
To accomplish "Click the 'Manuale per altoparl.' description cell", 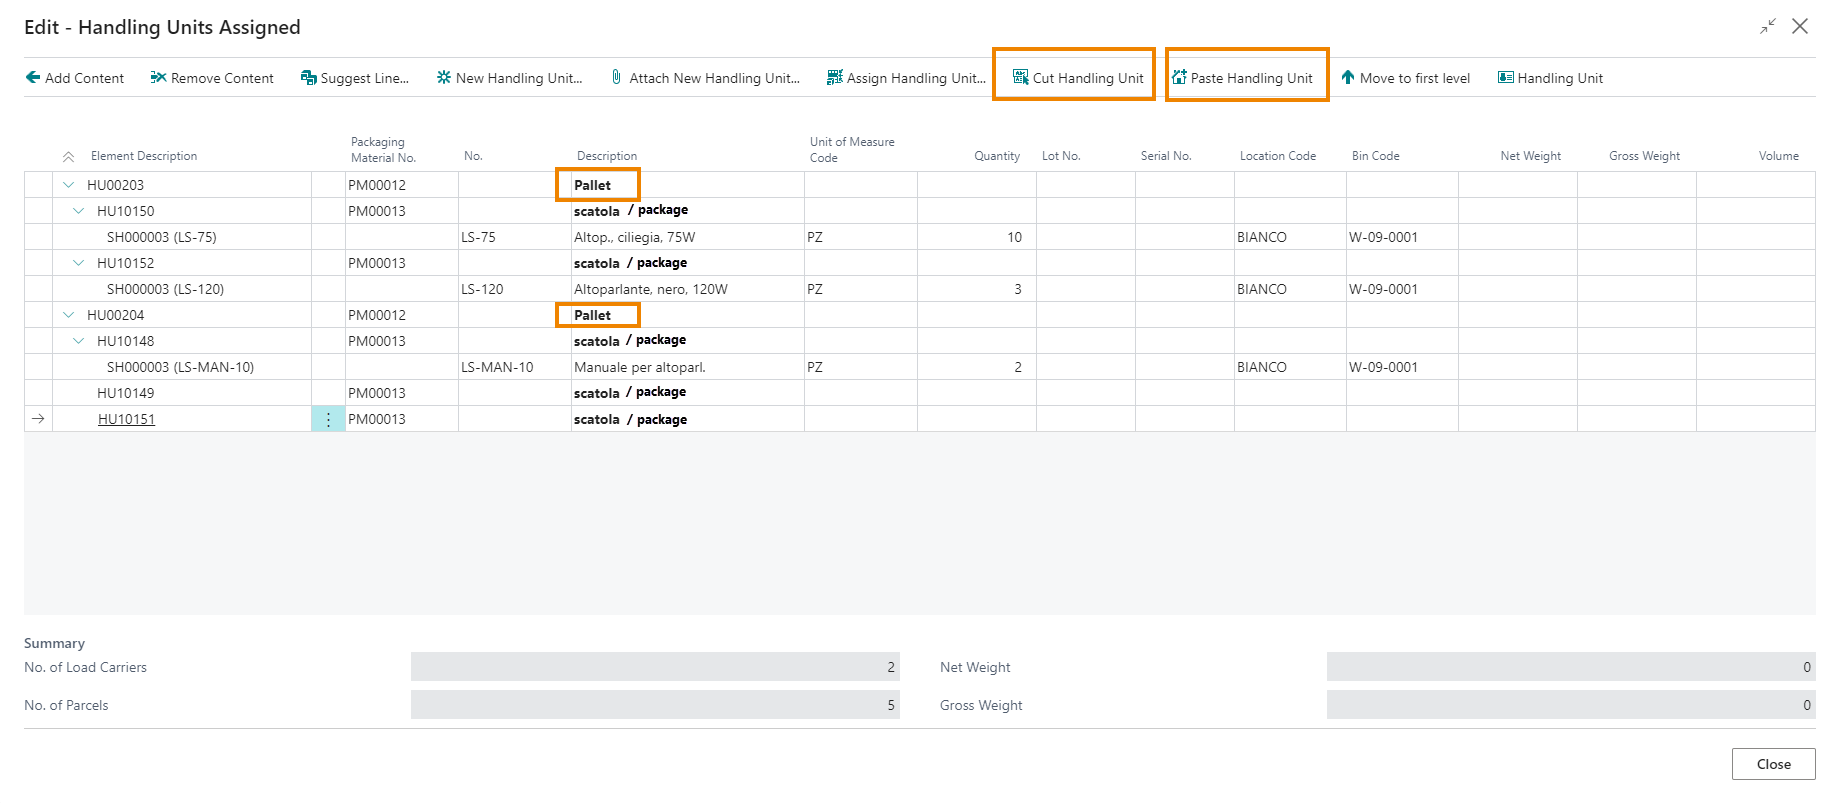I will (688, 367).
